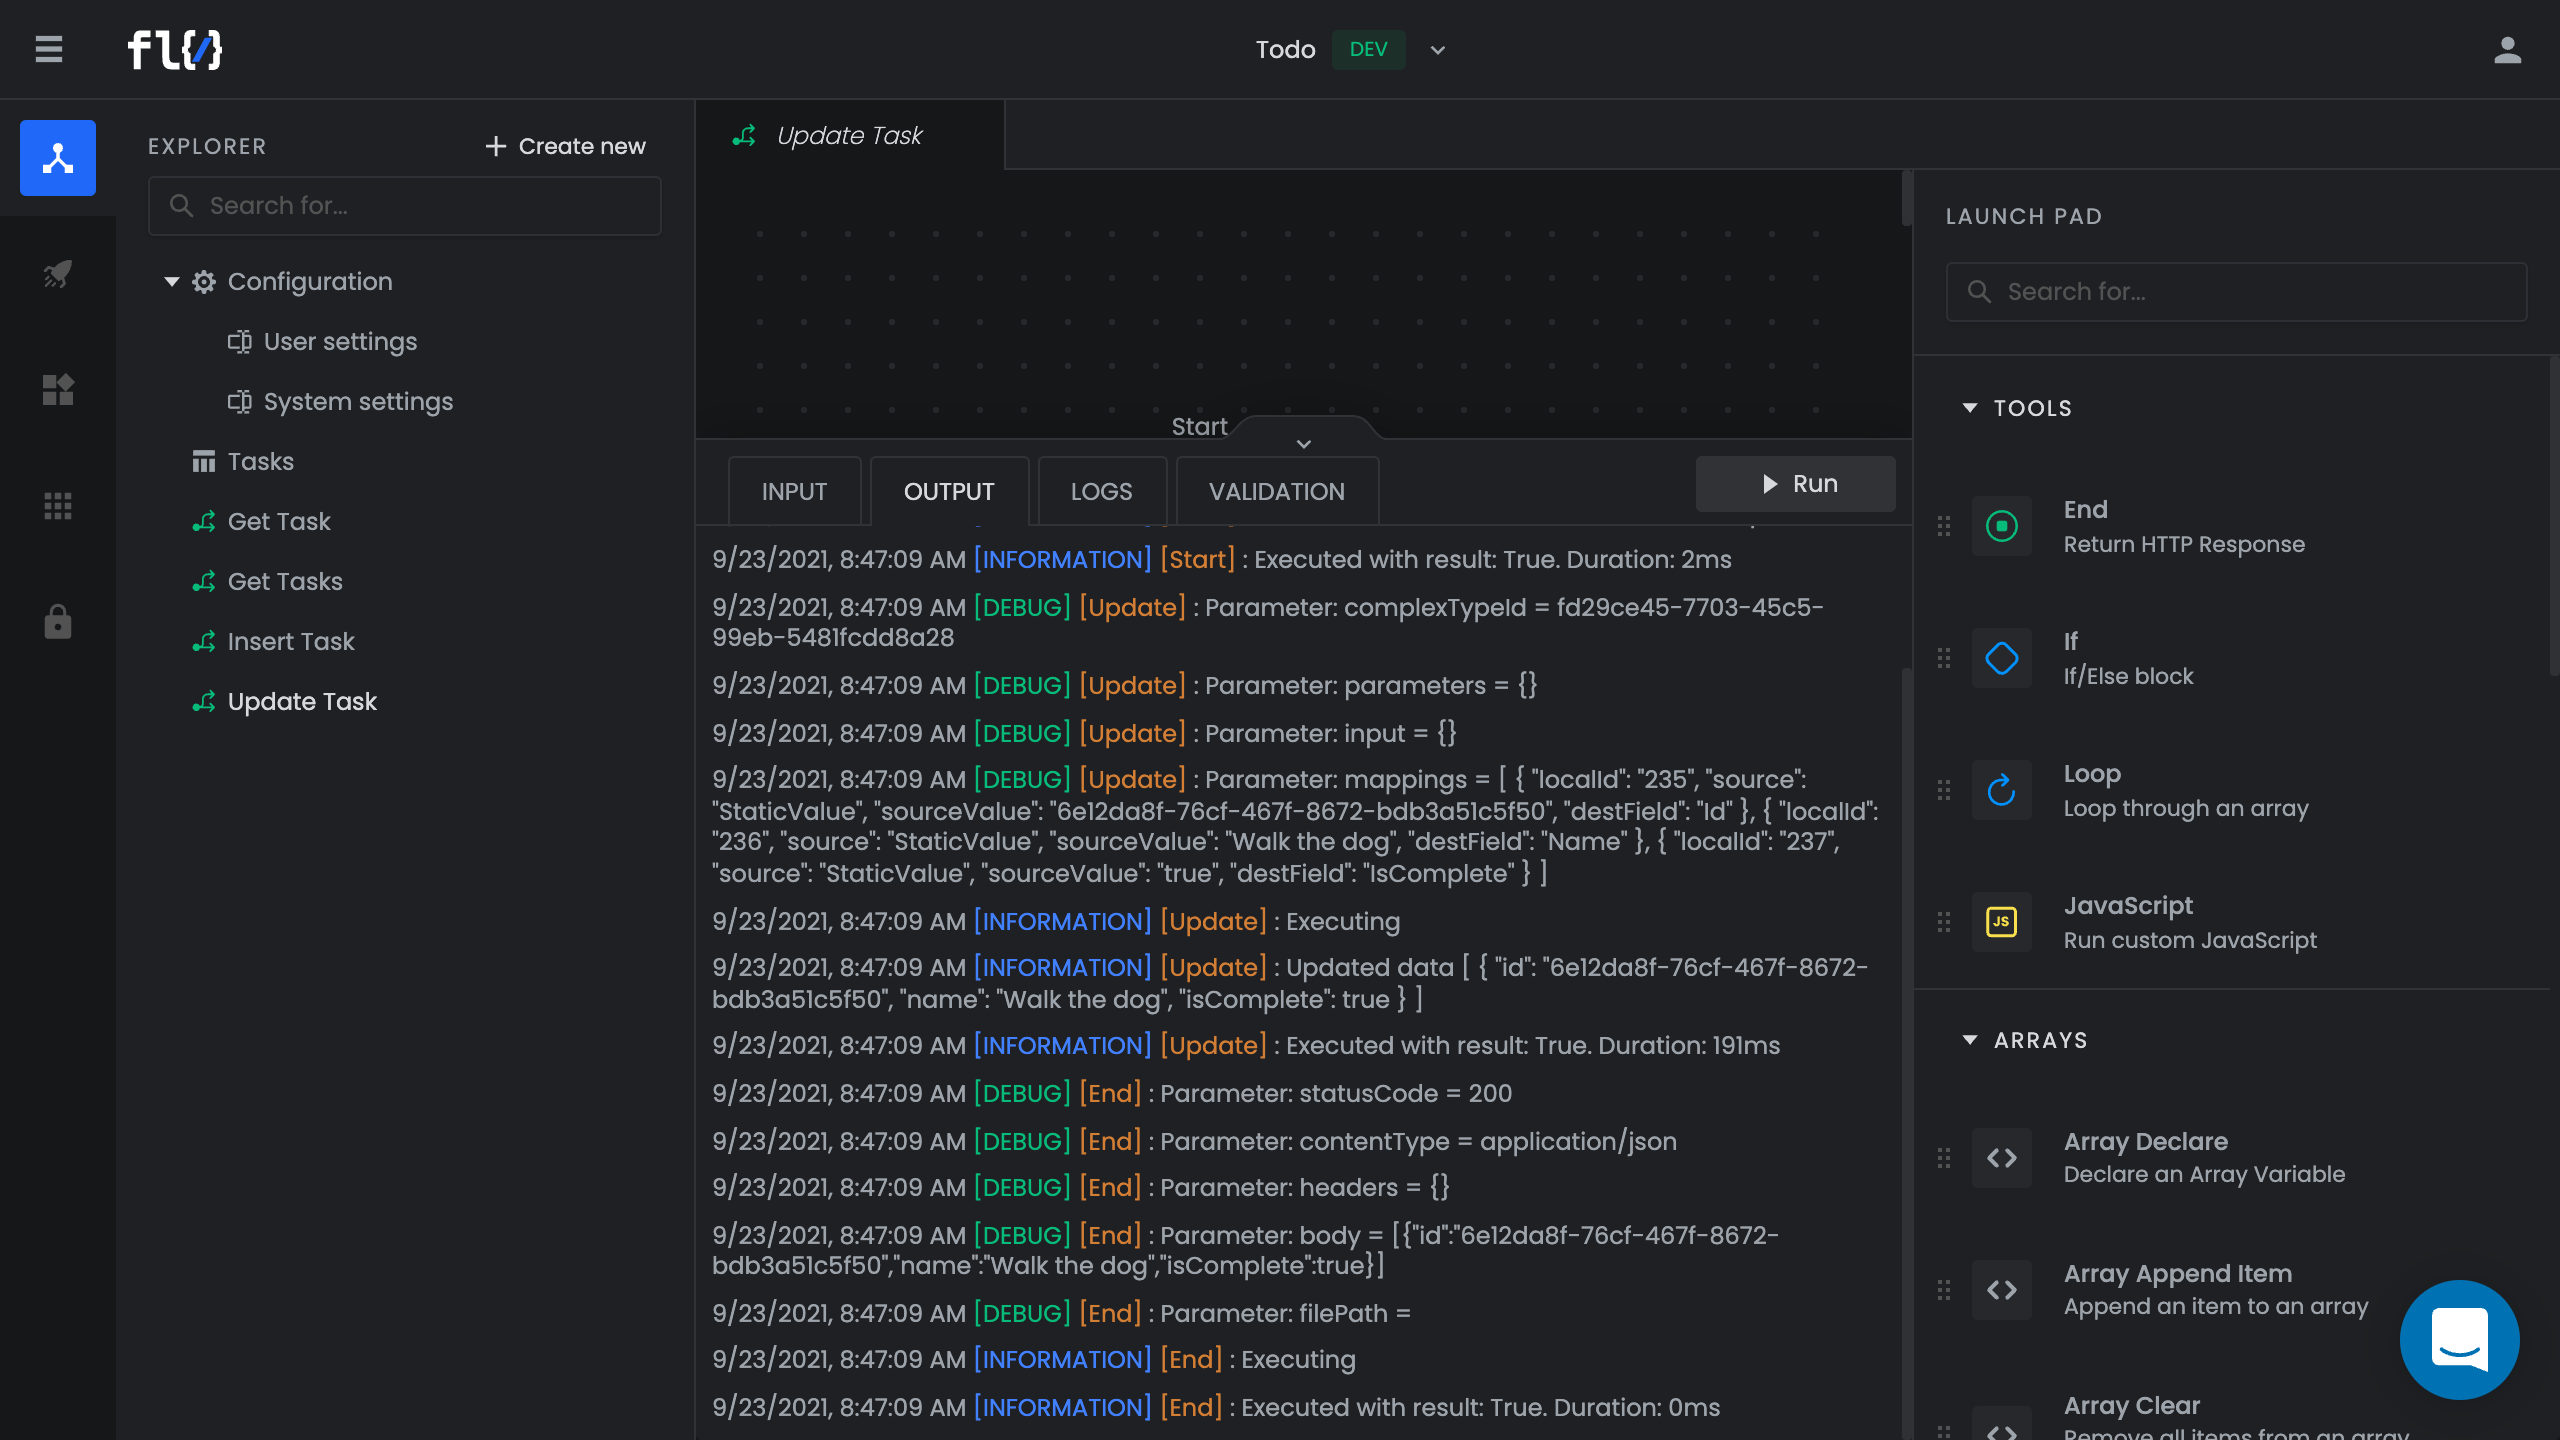
Task: Click the Array Append Item icon
Action: click(x=2002, y=1290)
